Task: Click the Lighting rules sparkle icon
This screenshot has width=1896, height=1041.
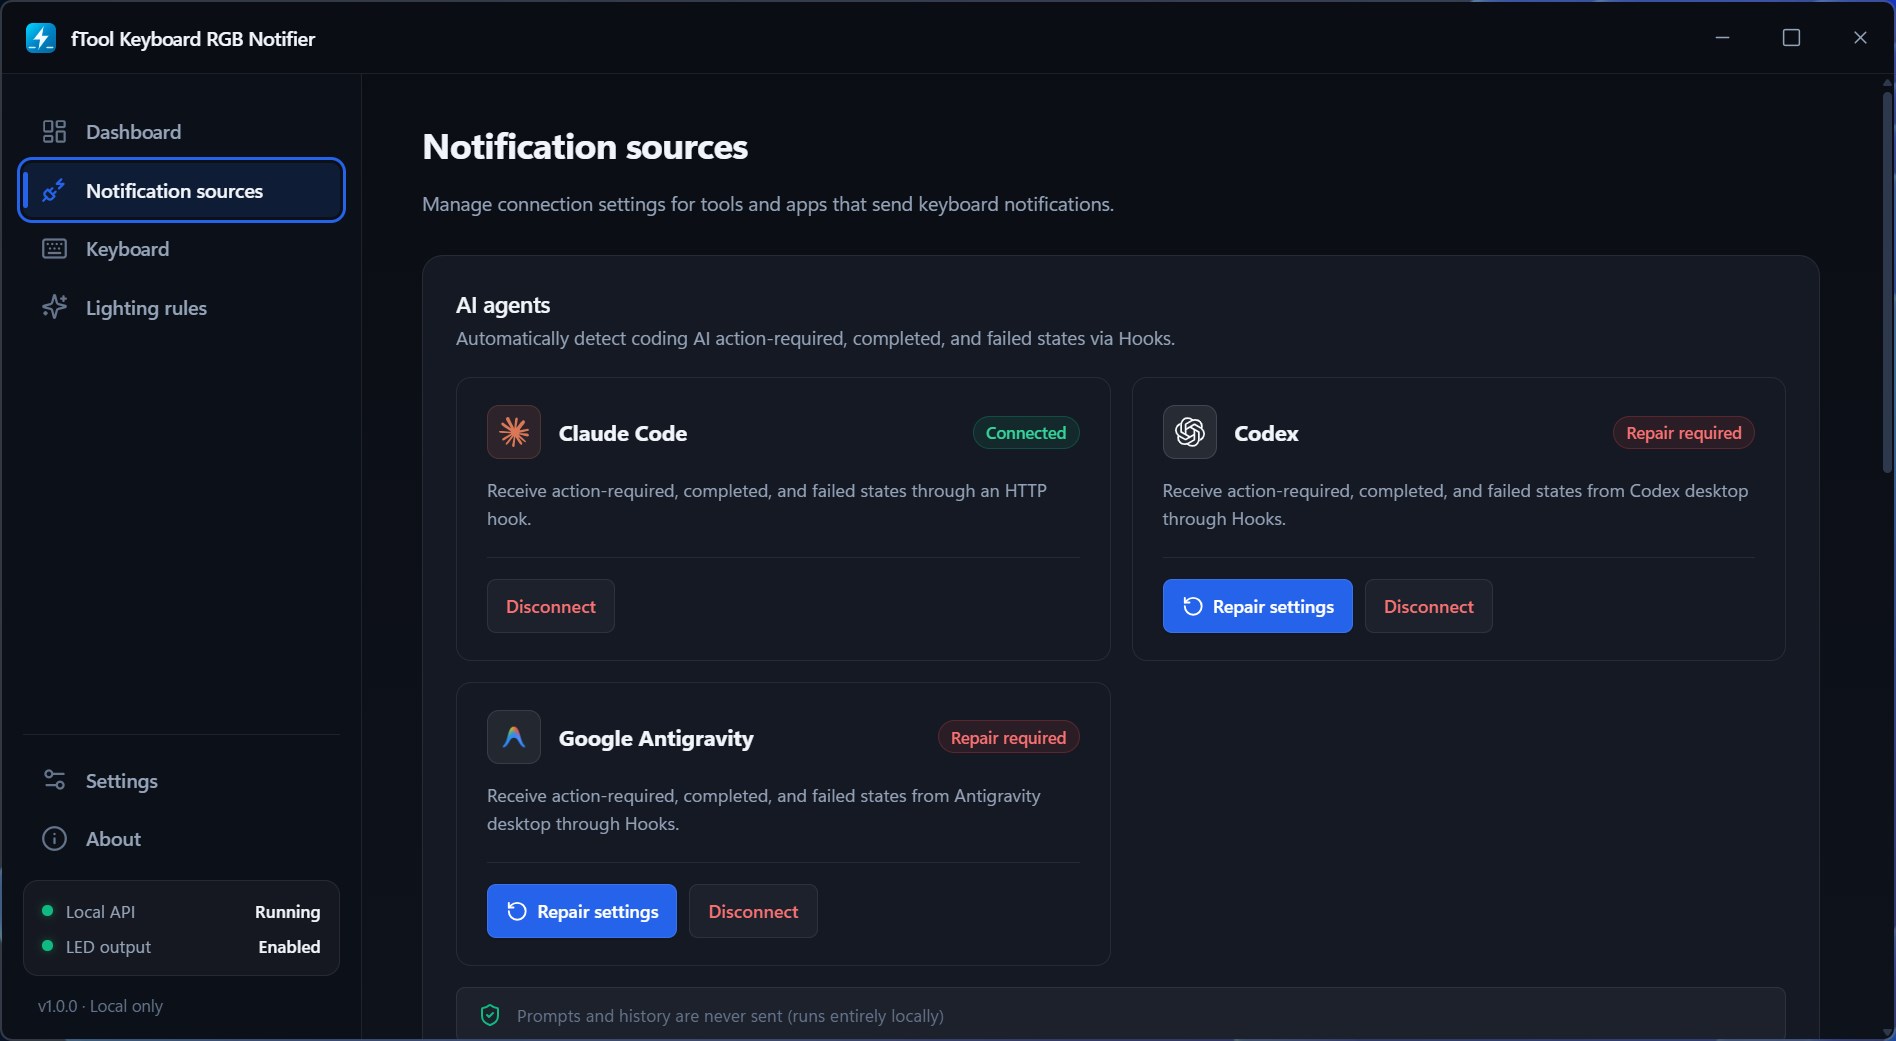Action: [54, 307]
